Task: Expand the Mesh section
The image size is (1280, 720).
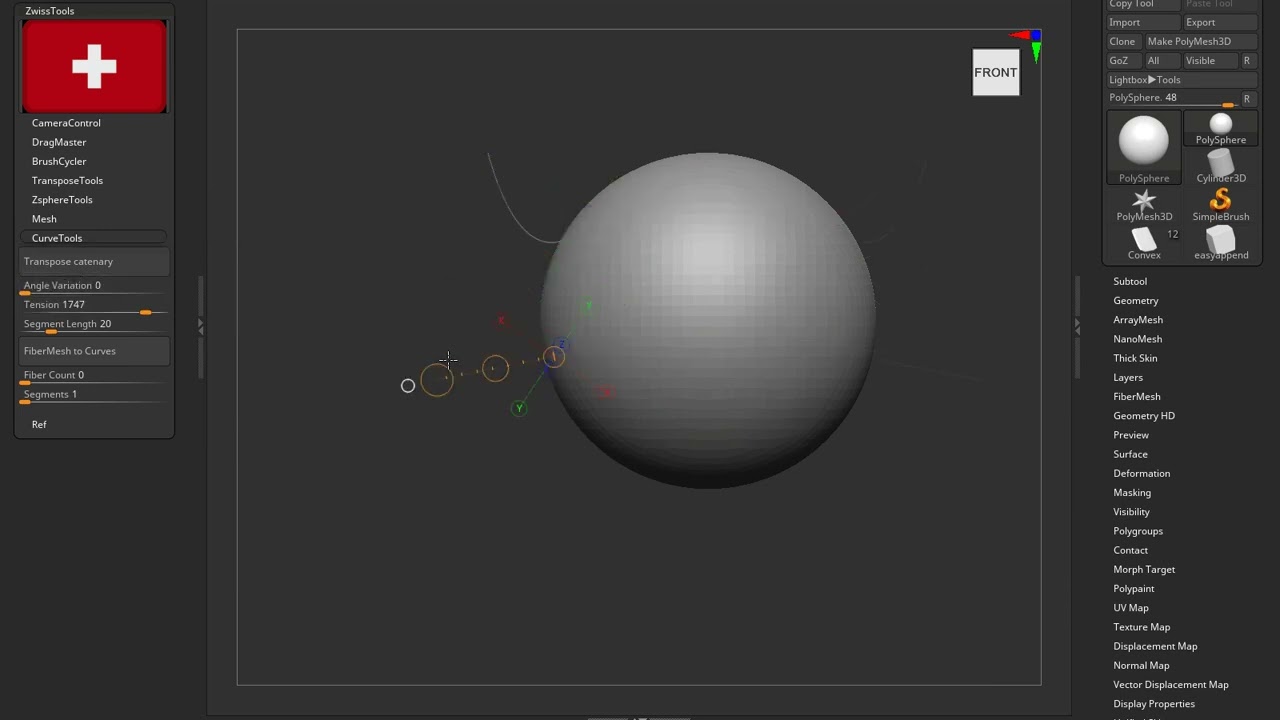Action: (x=44, y=219)
